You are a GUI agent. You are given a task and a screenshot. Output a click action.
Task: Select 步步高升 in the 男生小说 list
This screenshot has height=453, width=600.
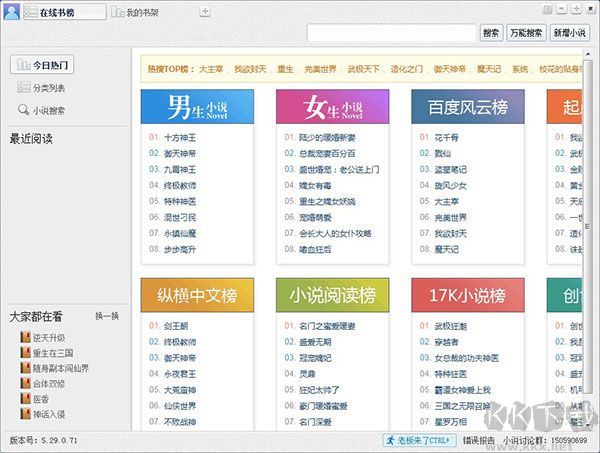[180, 249]
